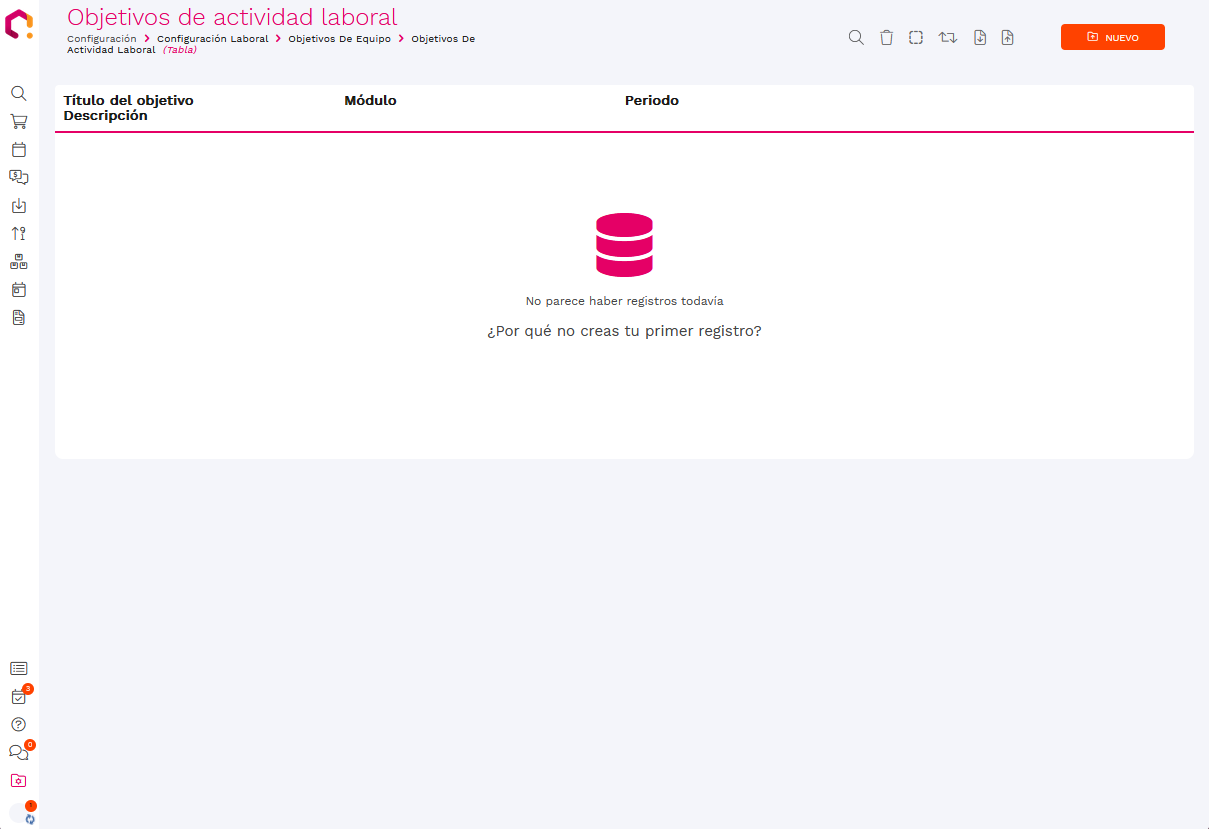Click the file upload arrow icon

coord(1007,37)
